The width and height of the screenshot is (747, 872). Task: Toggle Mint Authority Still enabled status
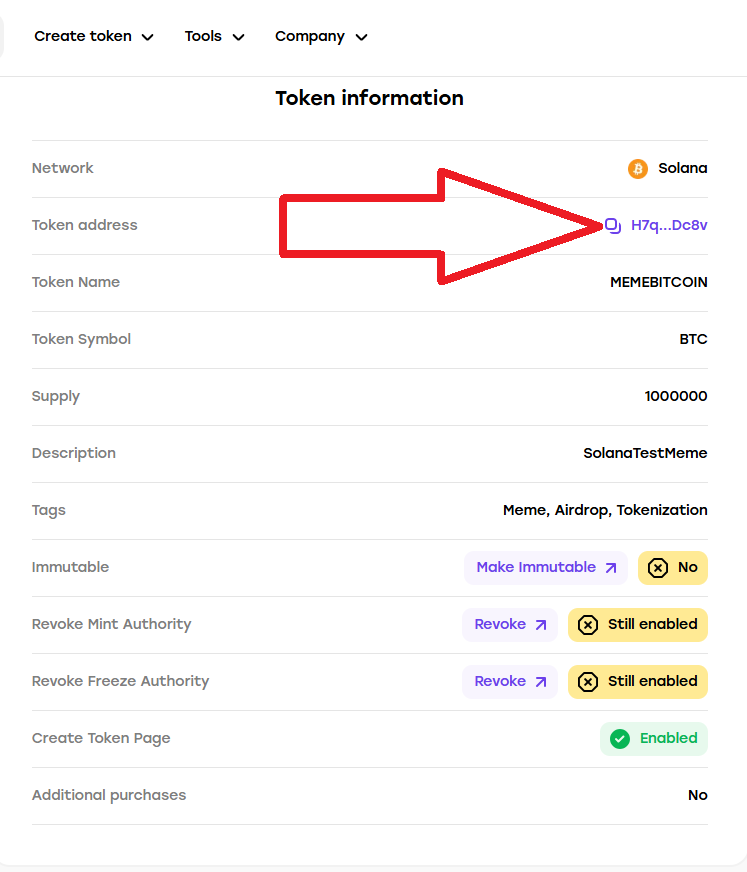(x=638, y=625)
